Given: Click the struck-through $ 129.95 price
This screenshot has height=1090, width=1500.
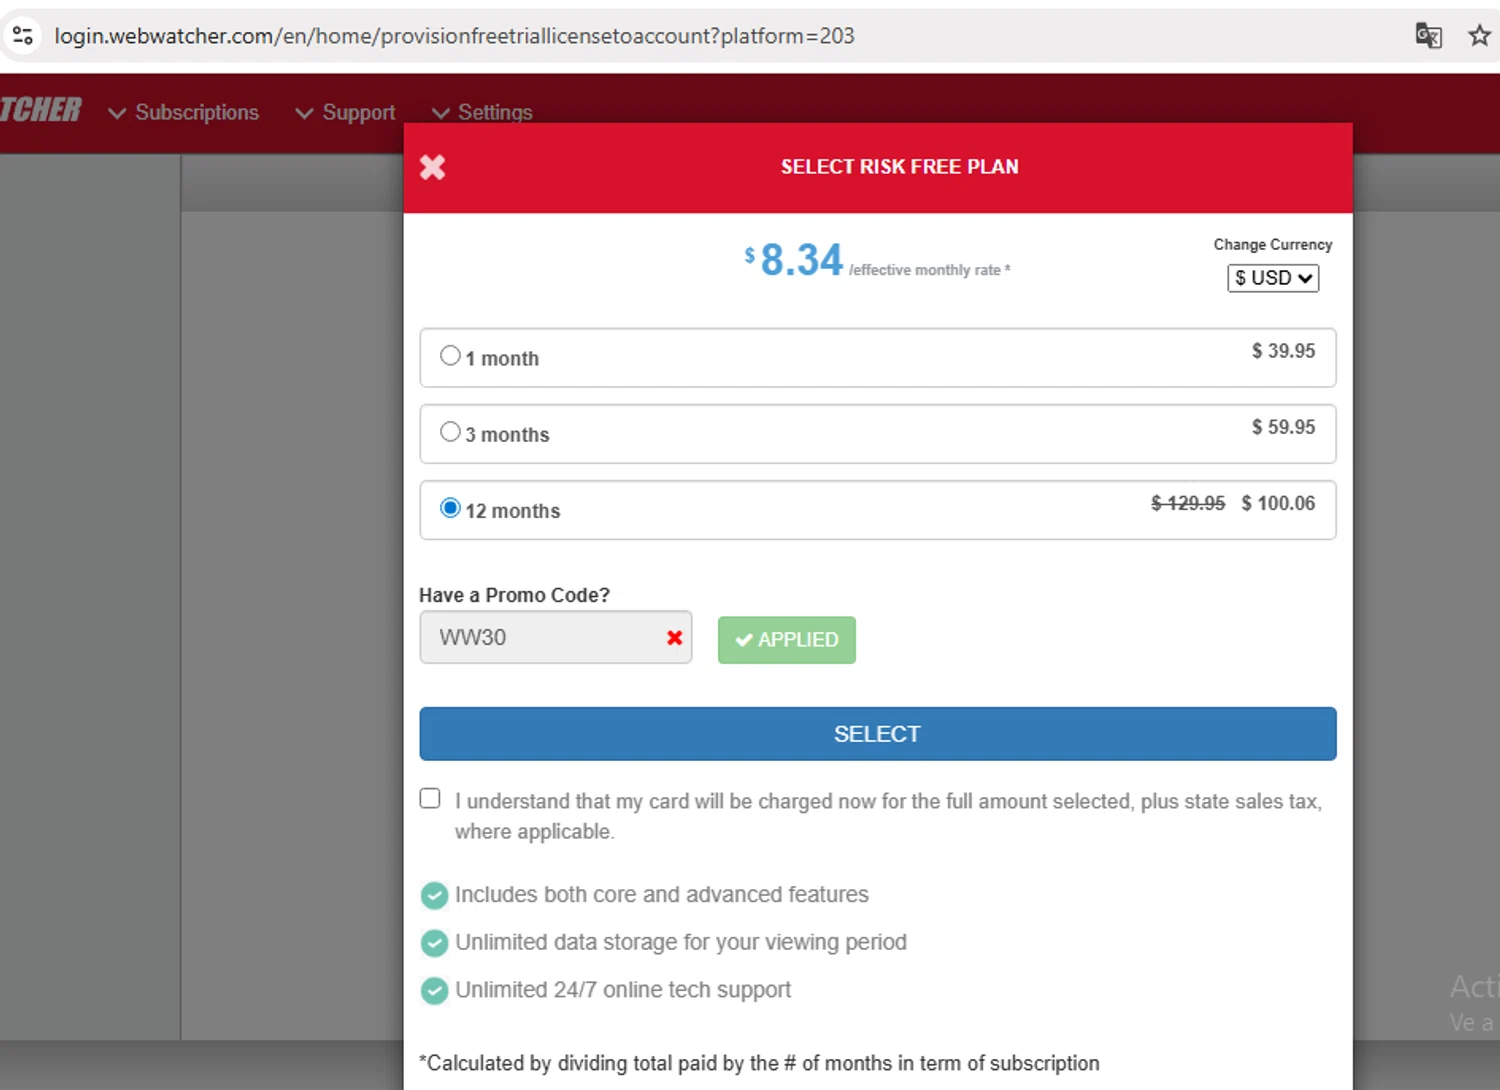Looking at the screenshot, I should (1188, 503).
